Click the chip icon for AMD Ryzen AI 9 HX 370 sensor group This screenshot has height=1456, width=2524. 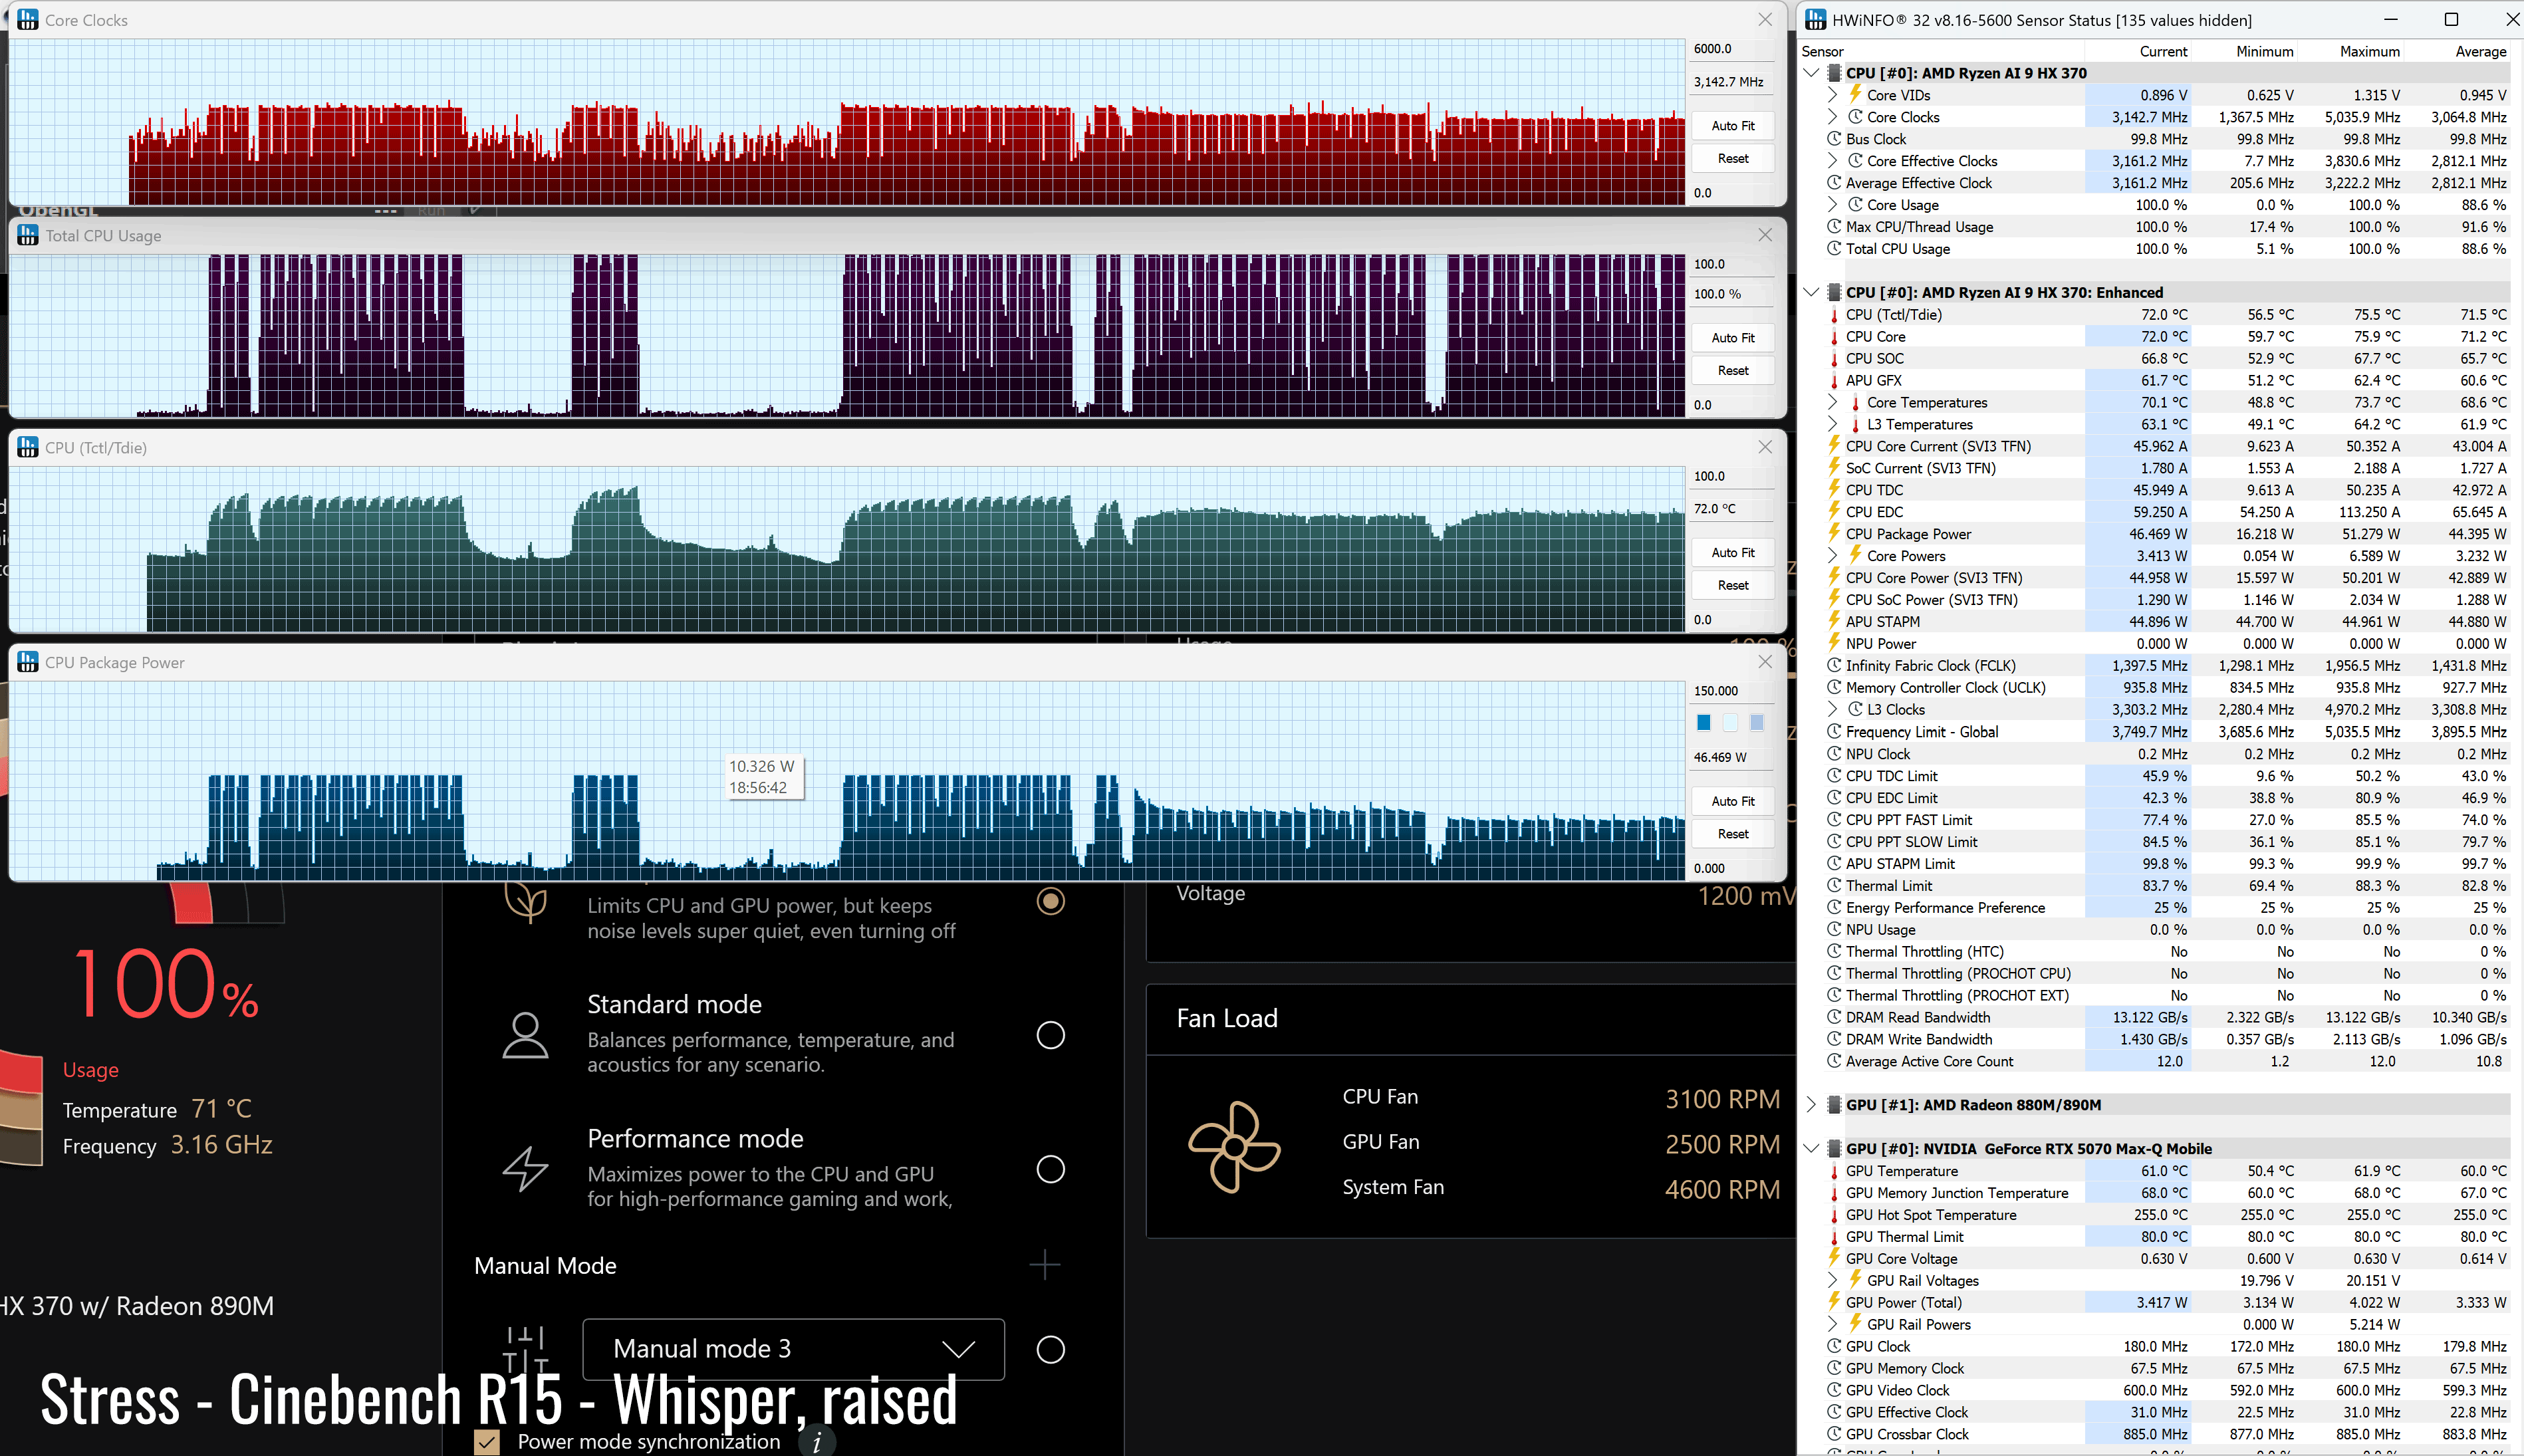(x=1834, y=73)
